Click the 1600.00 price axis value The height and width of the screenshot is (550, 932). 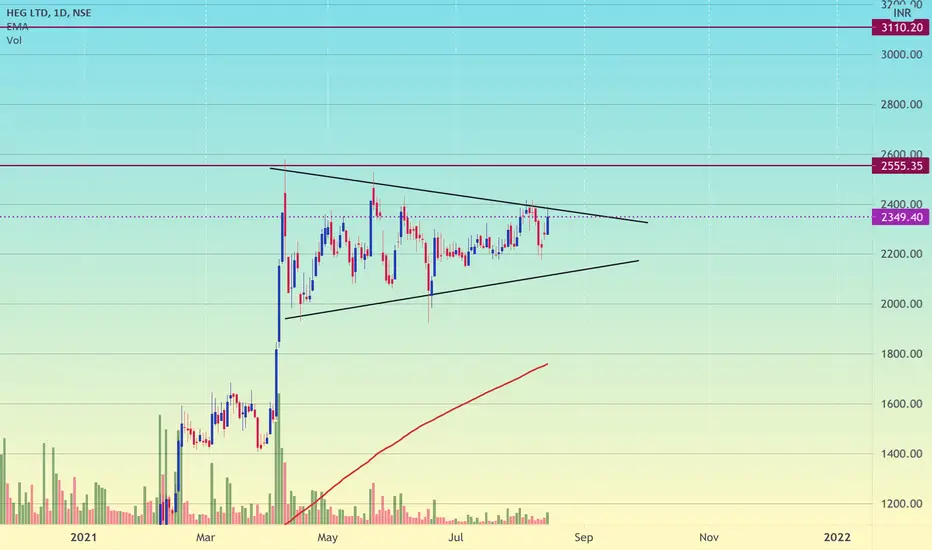pyautogui.click(x=901, y=404)
